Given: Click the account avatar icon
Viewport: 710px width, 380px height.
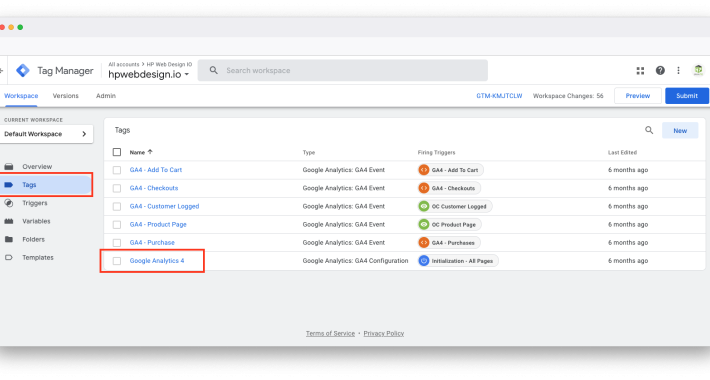Looking at the screenshot, I should pyautogui.click(x=698, y=70).
